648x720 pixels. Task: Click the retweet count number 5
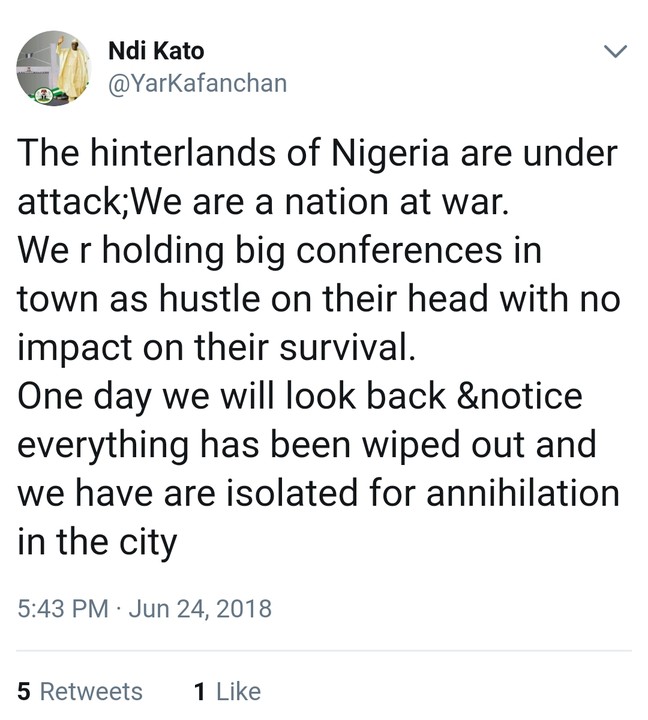pos(23,691)
